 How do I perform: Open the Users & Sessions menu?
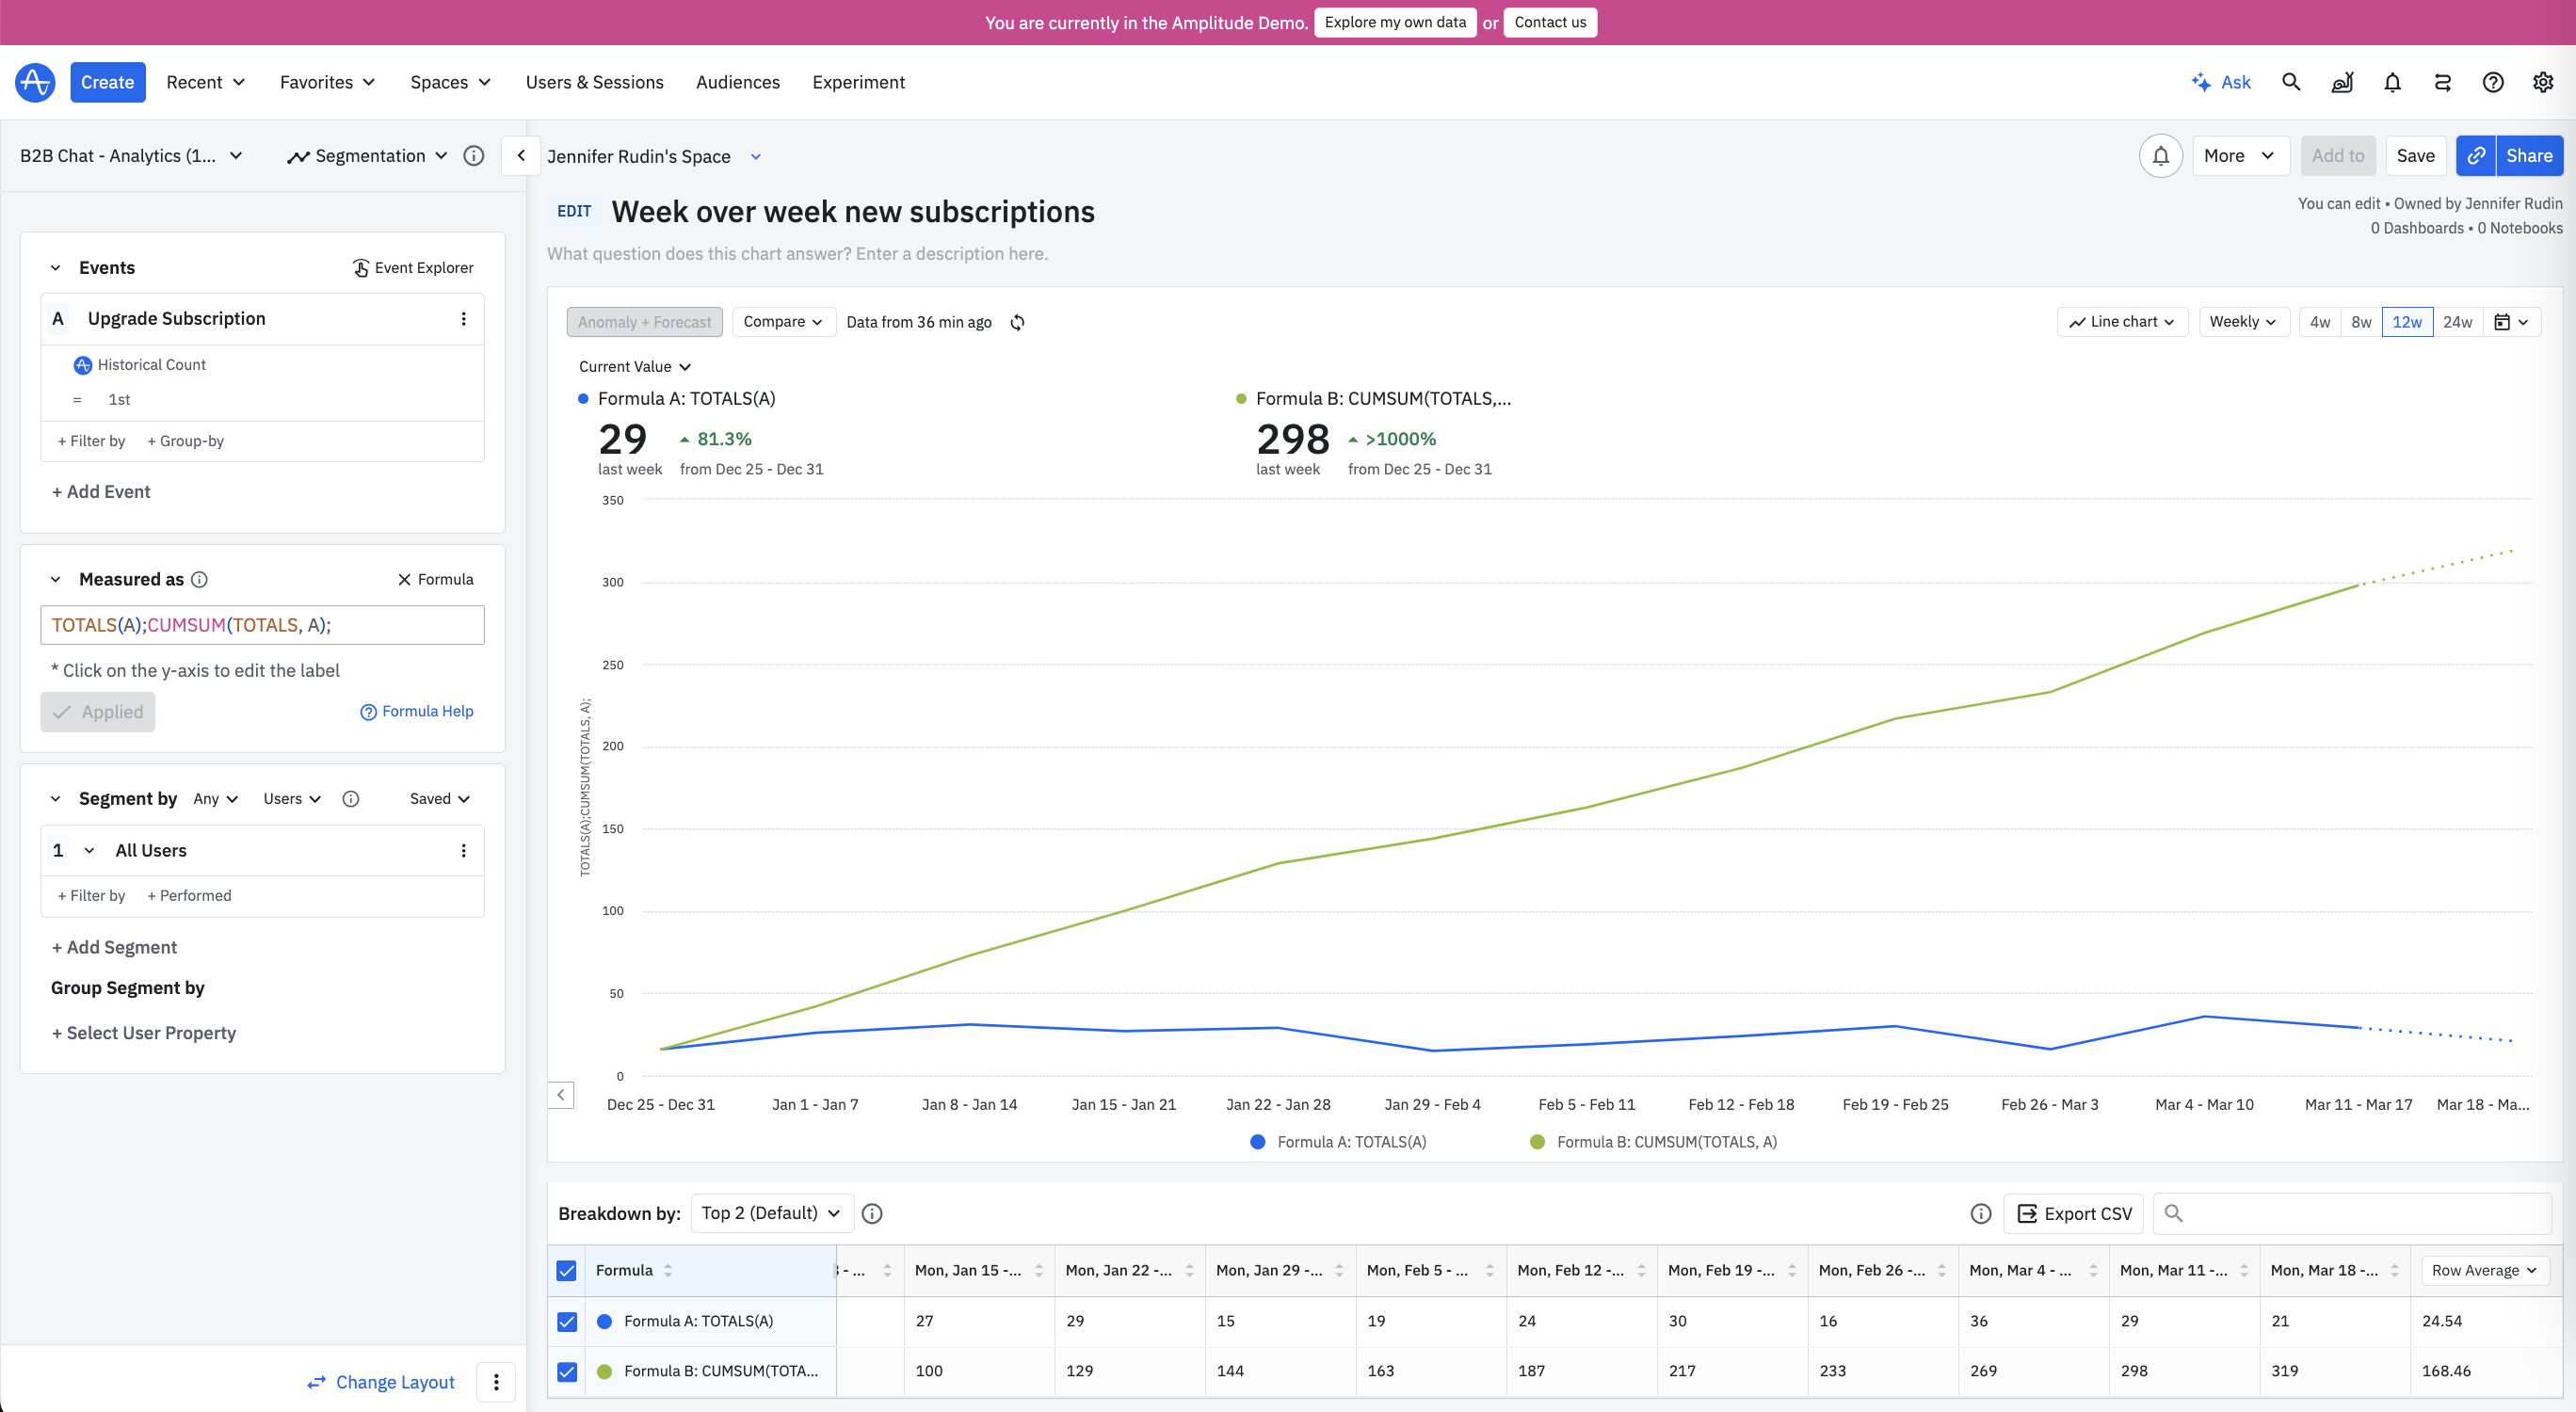tap(594, 82)
